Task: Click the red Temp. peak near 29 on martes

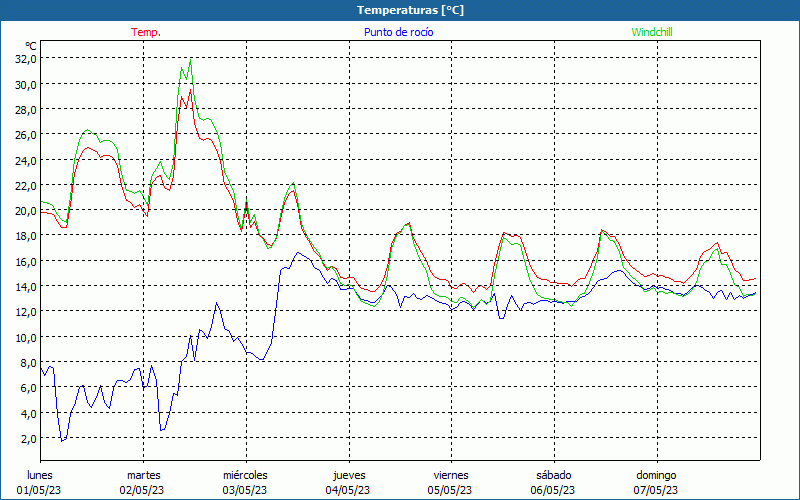Action: coord(190,90)
